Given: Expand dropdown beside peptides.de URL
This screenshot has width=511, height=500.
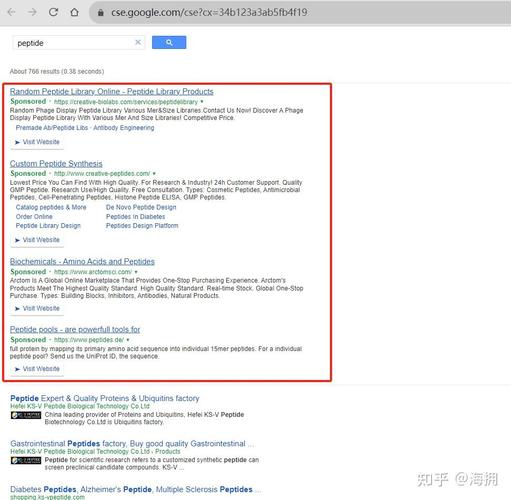Looking at the screenshot, I should pyautogui.click(x=128, y=340).
